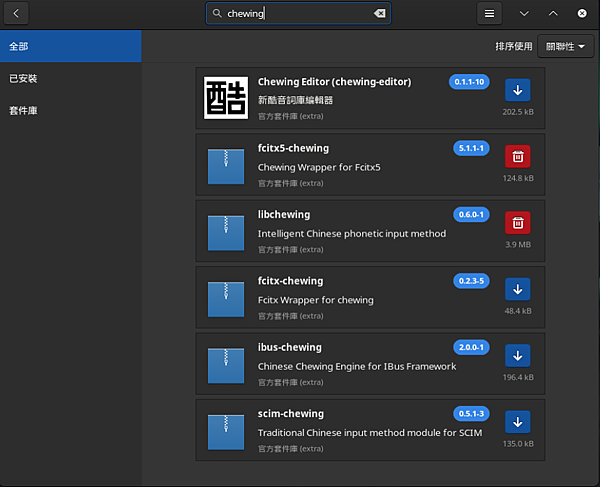Click the 202.5 kB size label
Screen dimensions: 600x487
coord(518,112)
